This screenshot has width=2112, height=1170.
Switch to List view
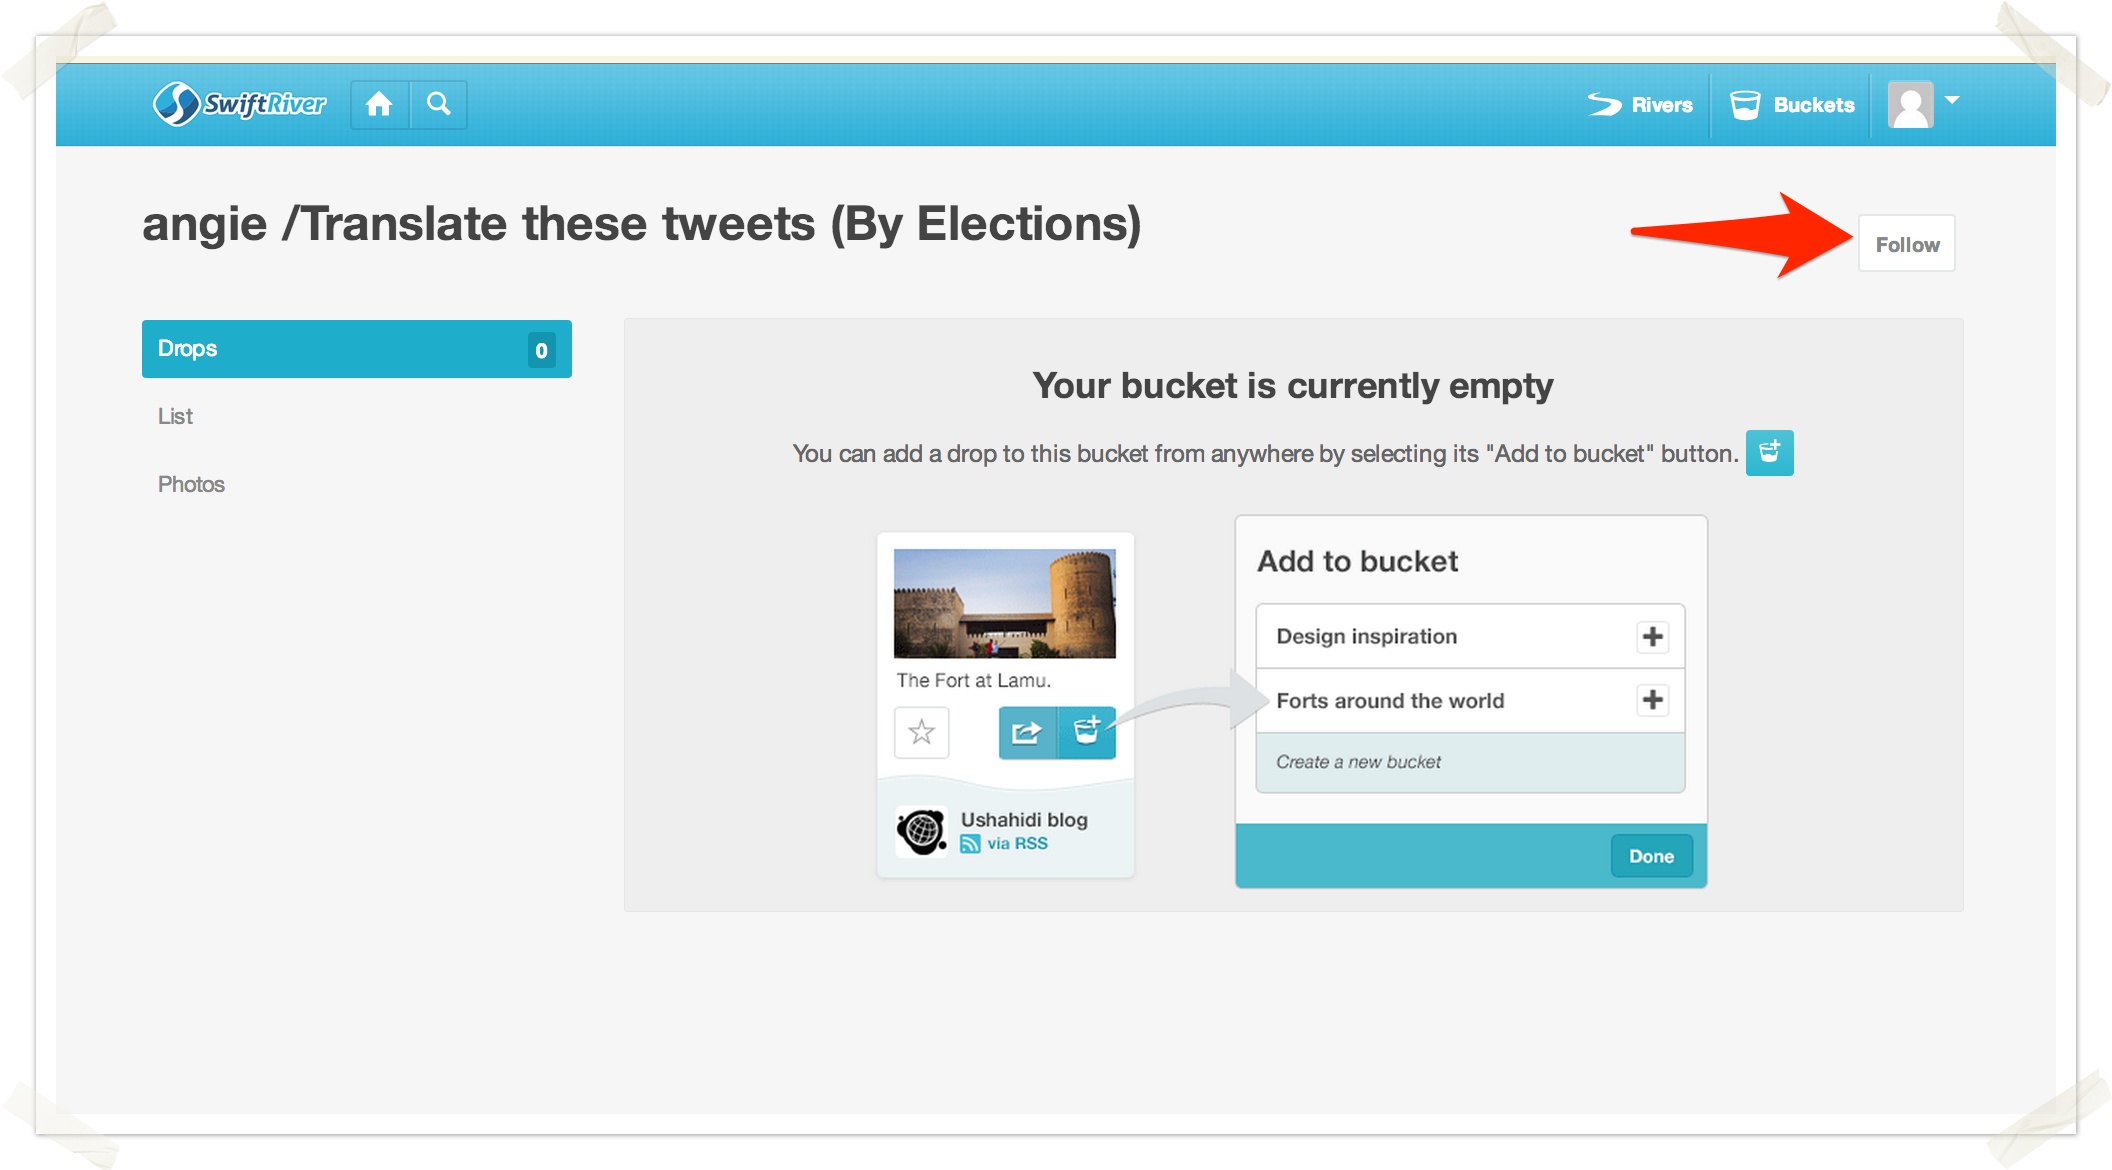click(x=176, y=416)
